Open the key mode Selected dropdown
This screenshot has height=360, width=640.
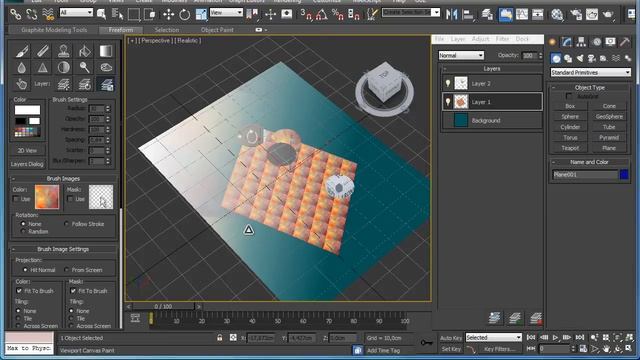click(493, 338)
